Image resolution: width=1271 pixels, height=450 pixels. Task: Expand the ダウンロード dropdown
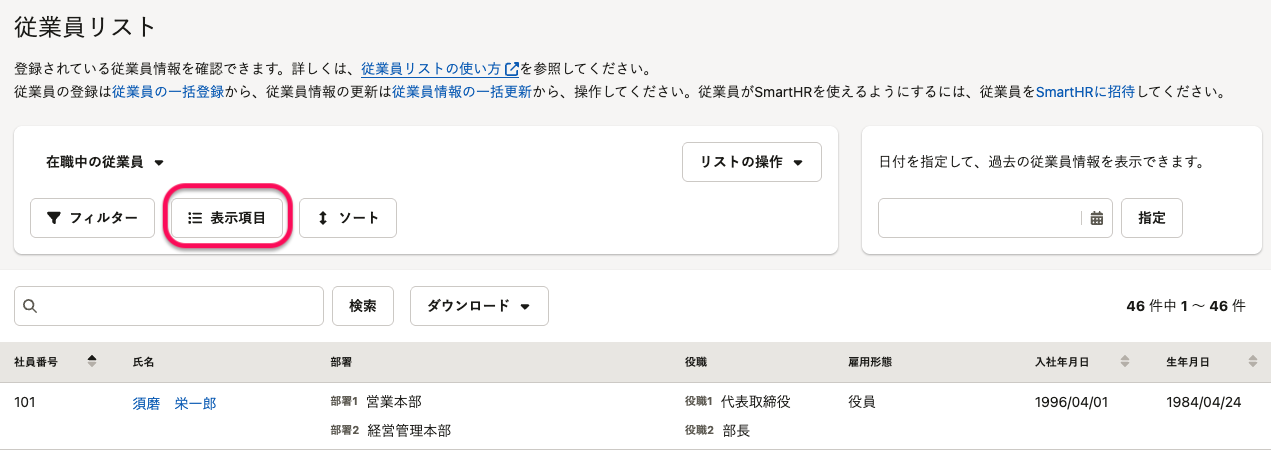click(x=479, y=306)
